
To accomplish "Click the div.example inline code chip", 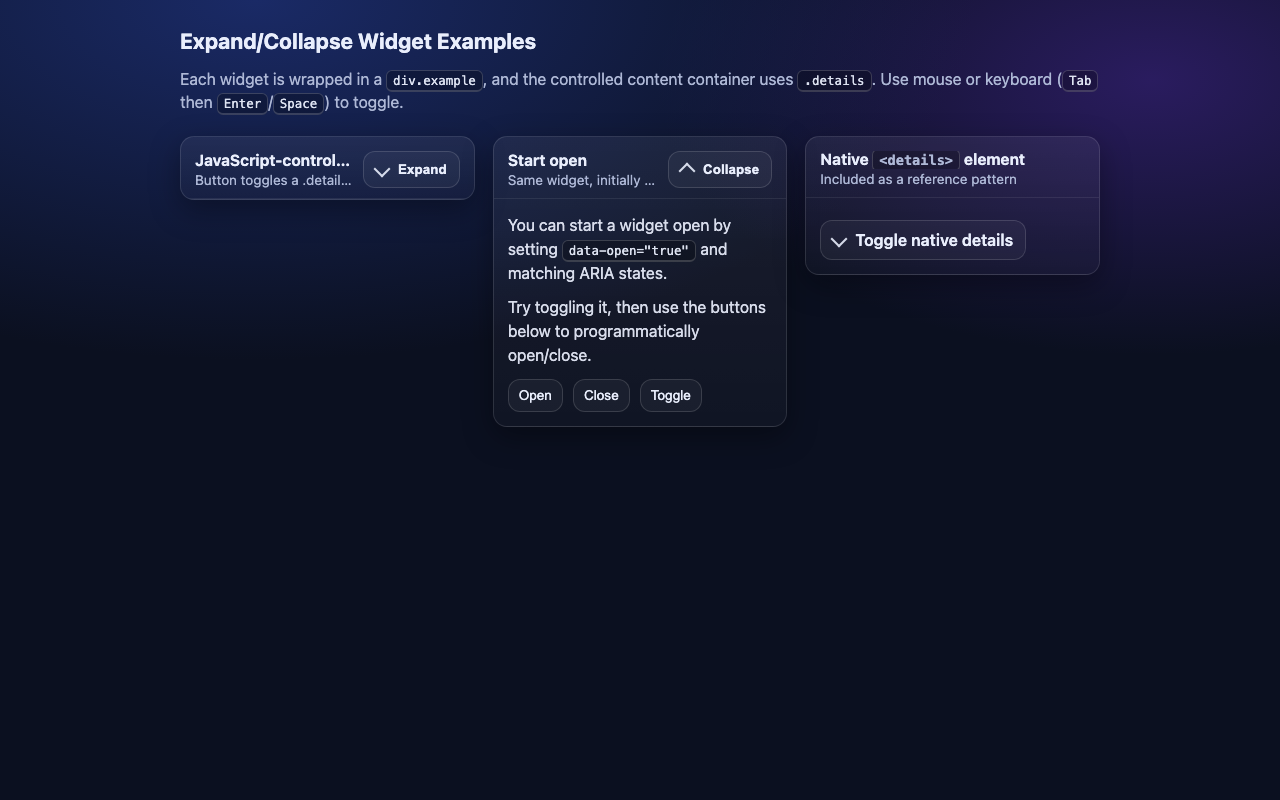I will point(434,80).
